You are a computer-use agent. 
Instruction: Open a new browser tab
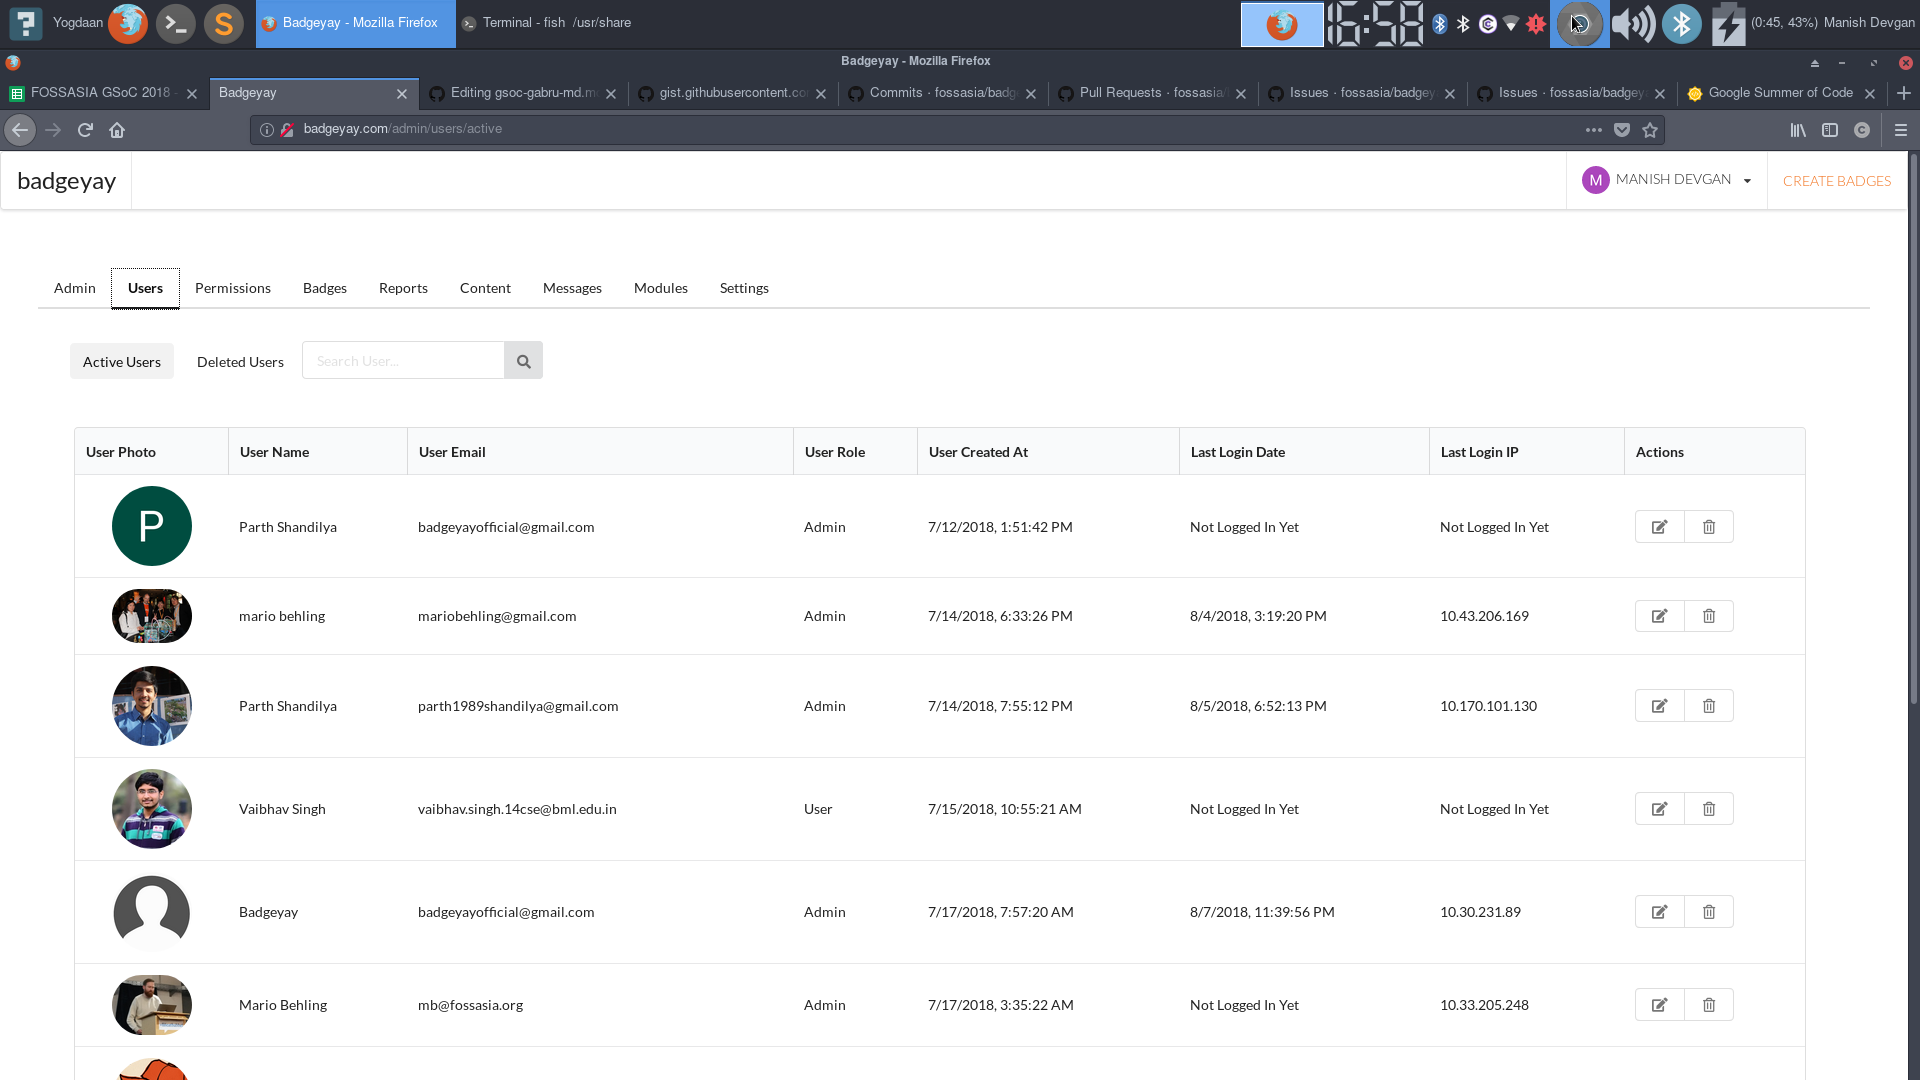1904,93
